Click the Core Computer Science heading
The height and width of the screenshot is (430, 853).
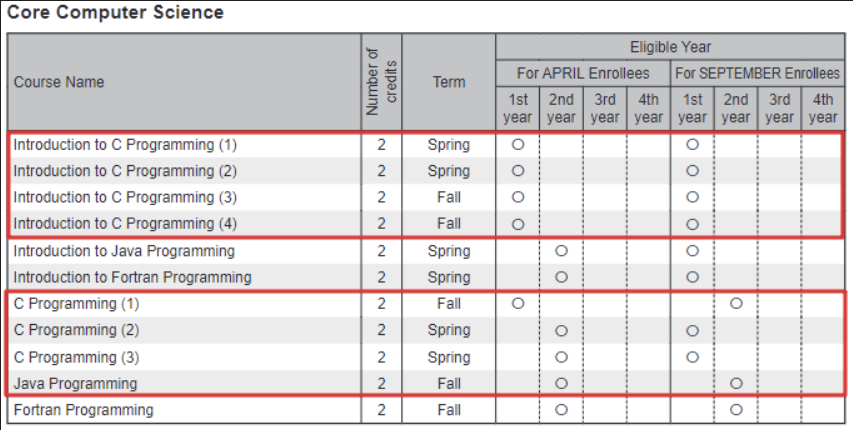coord(115,13)
